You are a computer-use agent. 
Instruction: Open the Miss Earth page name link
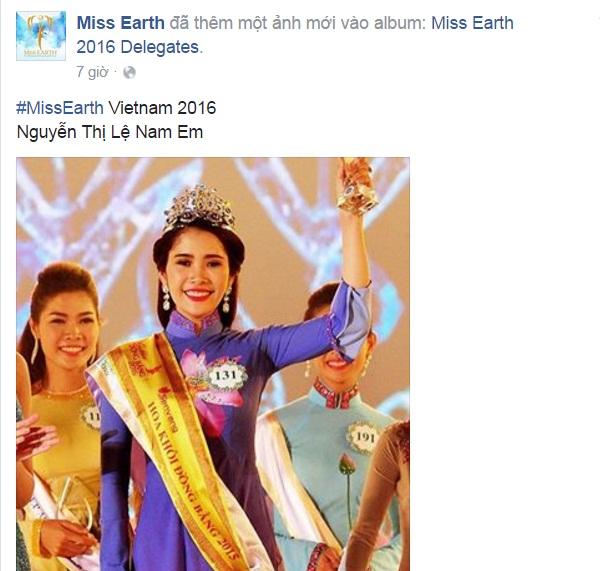coord(121,23)
